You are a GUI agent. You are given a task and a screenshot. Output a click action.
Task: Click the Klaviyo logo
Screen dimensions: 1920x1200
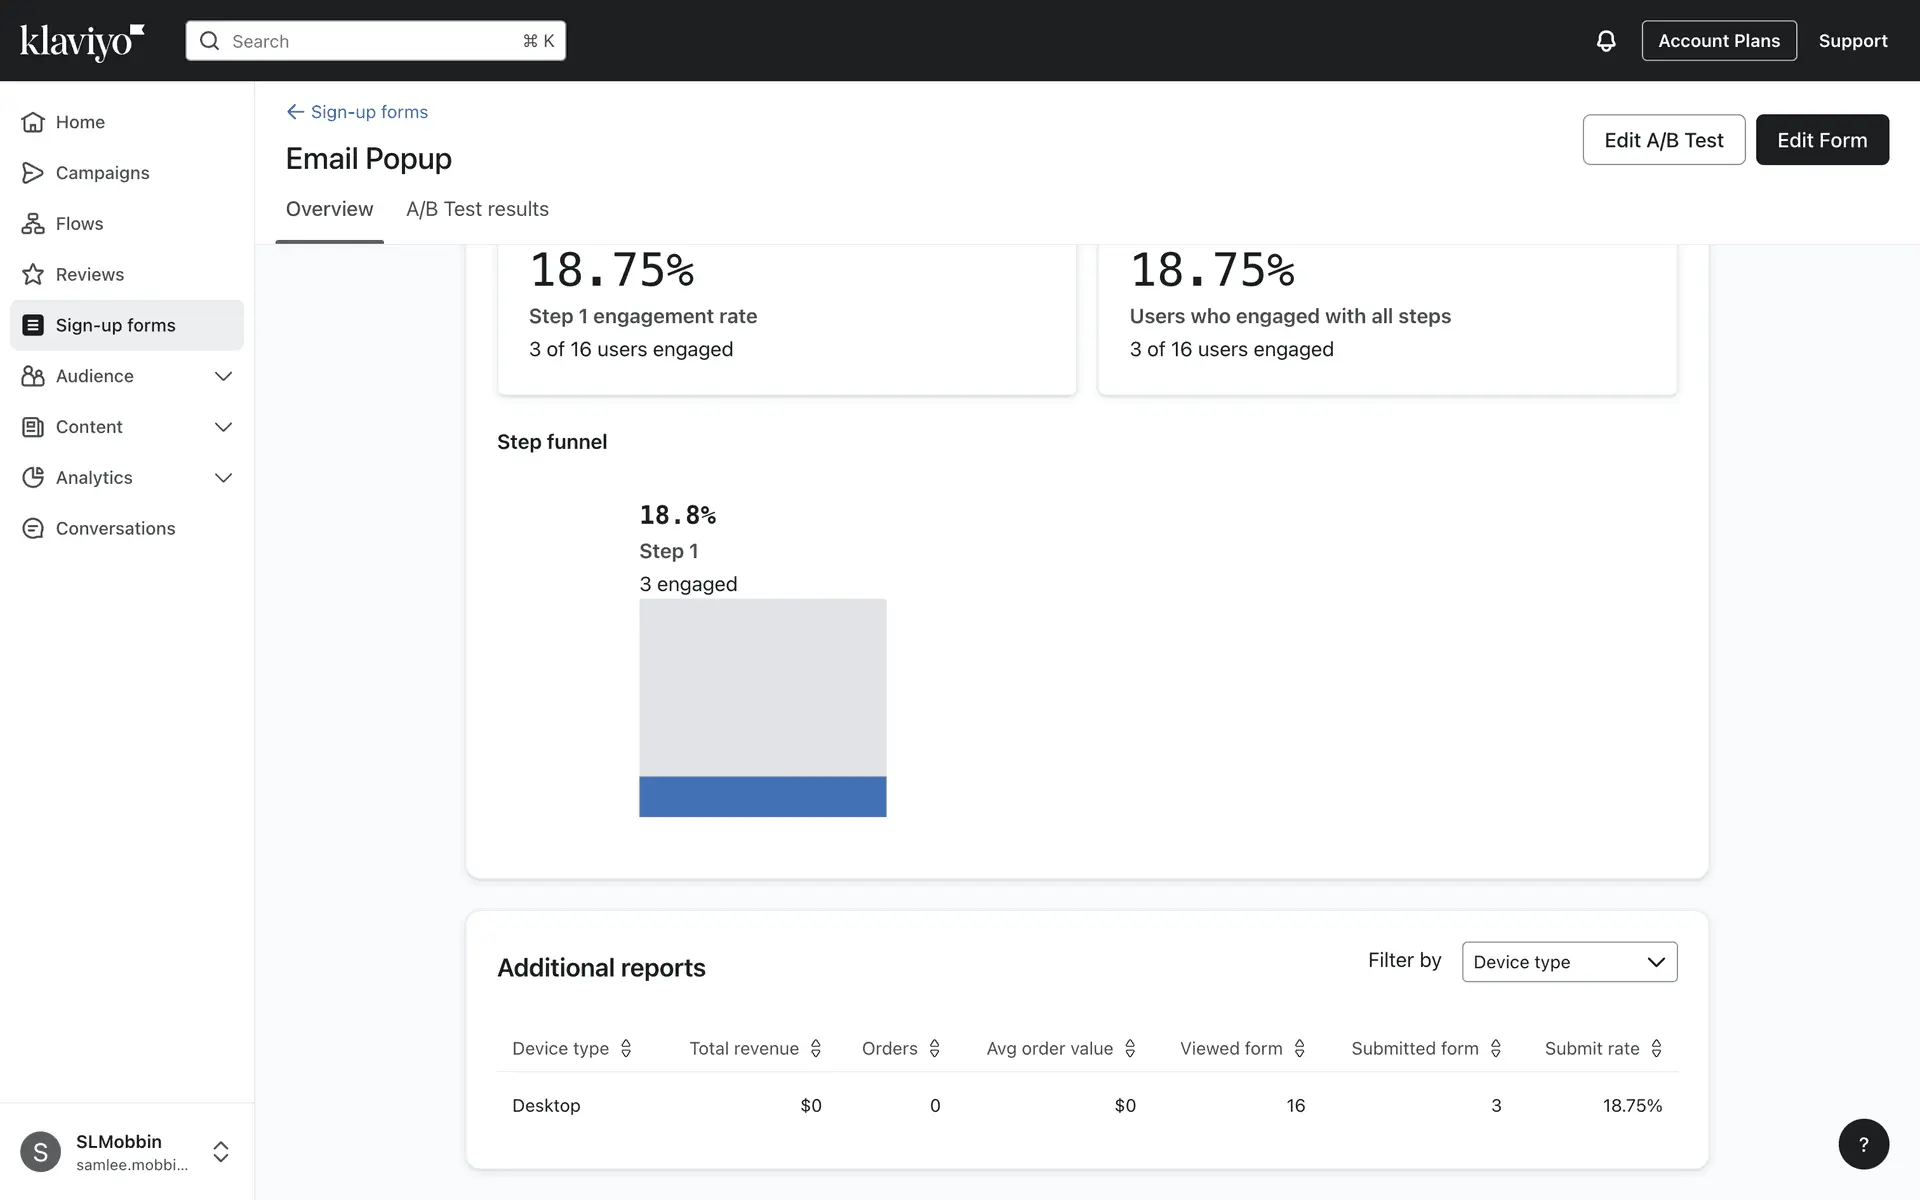pos(82,41)
